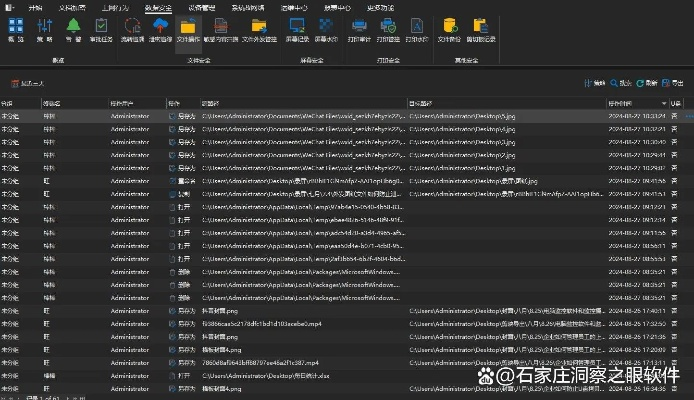Viewport: 694px width, 400px height.
Task: Select the 屏幕记录 monitor icon
Action: coord(297,31)
